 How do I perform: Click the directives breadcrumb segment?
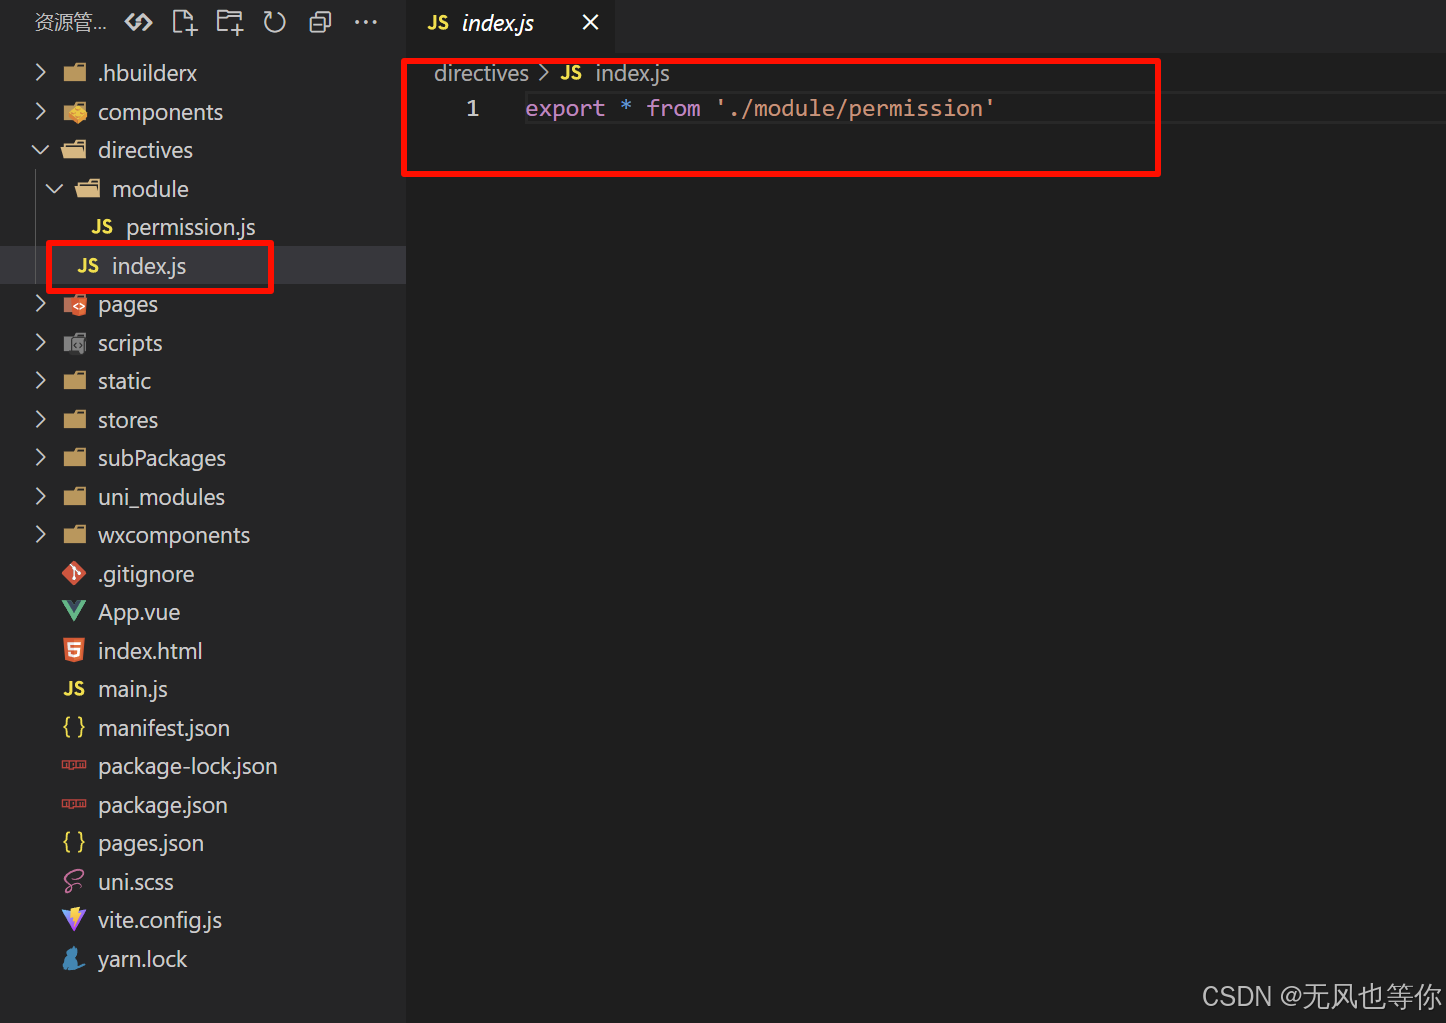point(481,73)
